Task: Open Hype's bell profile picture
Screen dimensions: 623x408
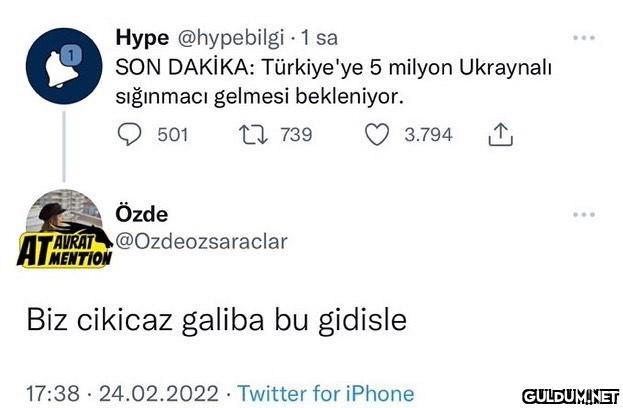Action: pyautogui.click(x=65, y=67)
